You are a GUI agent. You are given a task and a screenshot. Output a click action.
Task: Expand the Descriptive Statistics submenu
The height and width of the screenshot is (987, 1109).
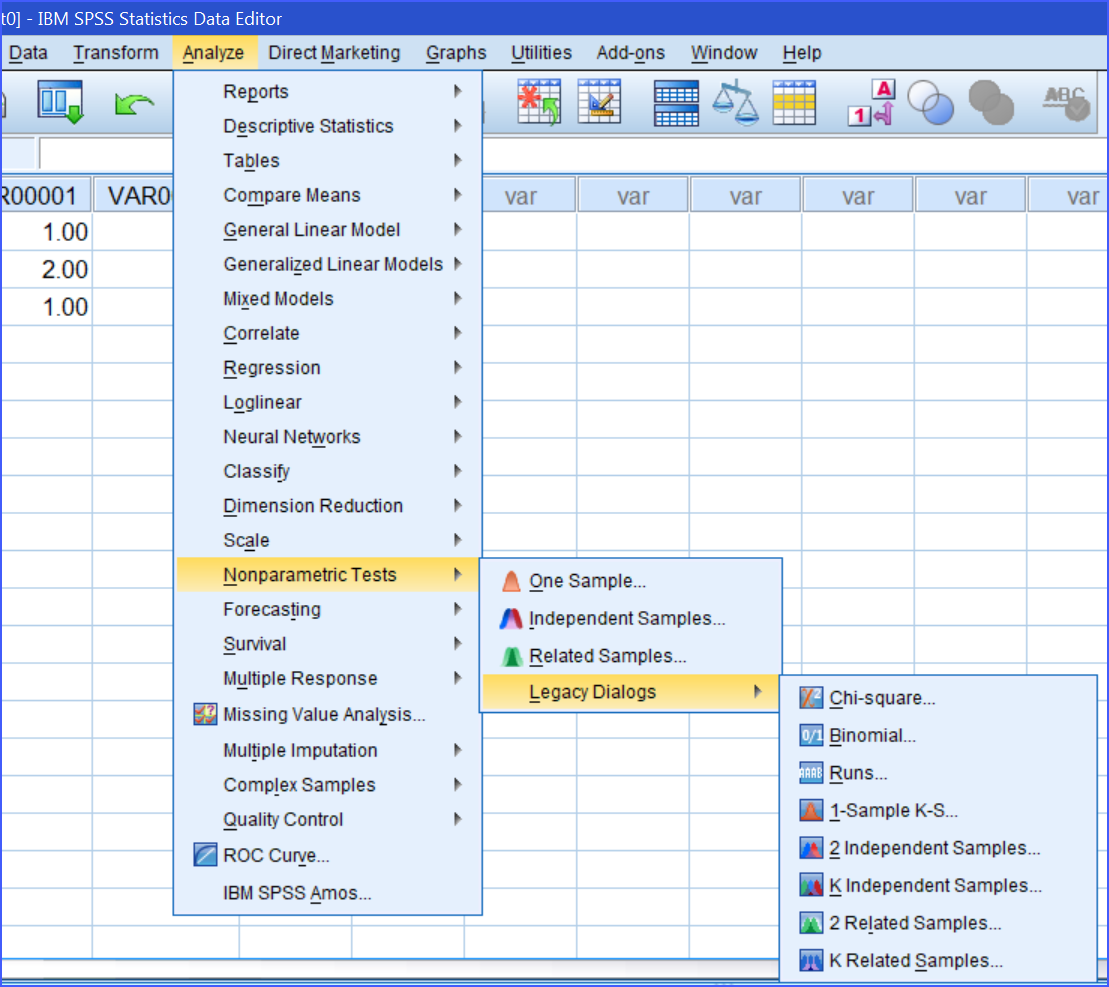308,126
